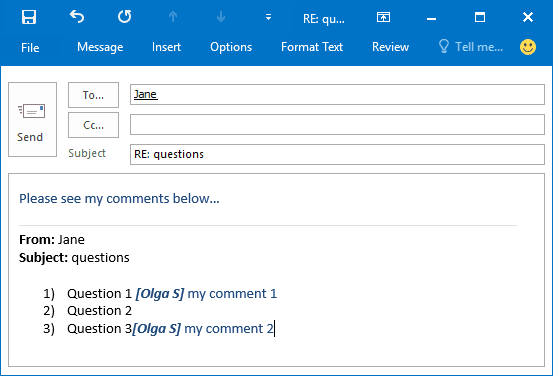Click the Tell me search box
553x376 pixels.
471,47
